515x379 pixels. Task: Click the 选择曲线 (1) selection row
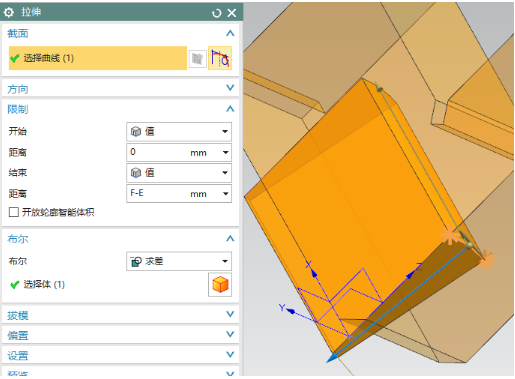pyautogui.click(x=98, y=58)
